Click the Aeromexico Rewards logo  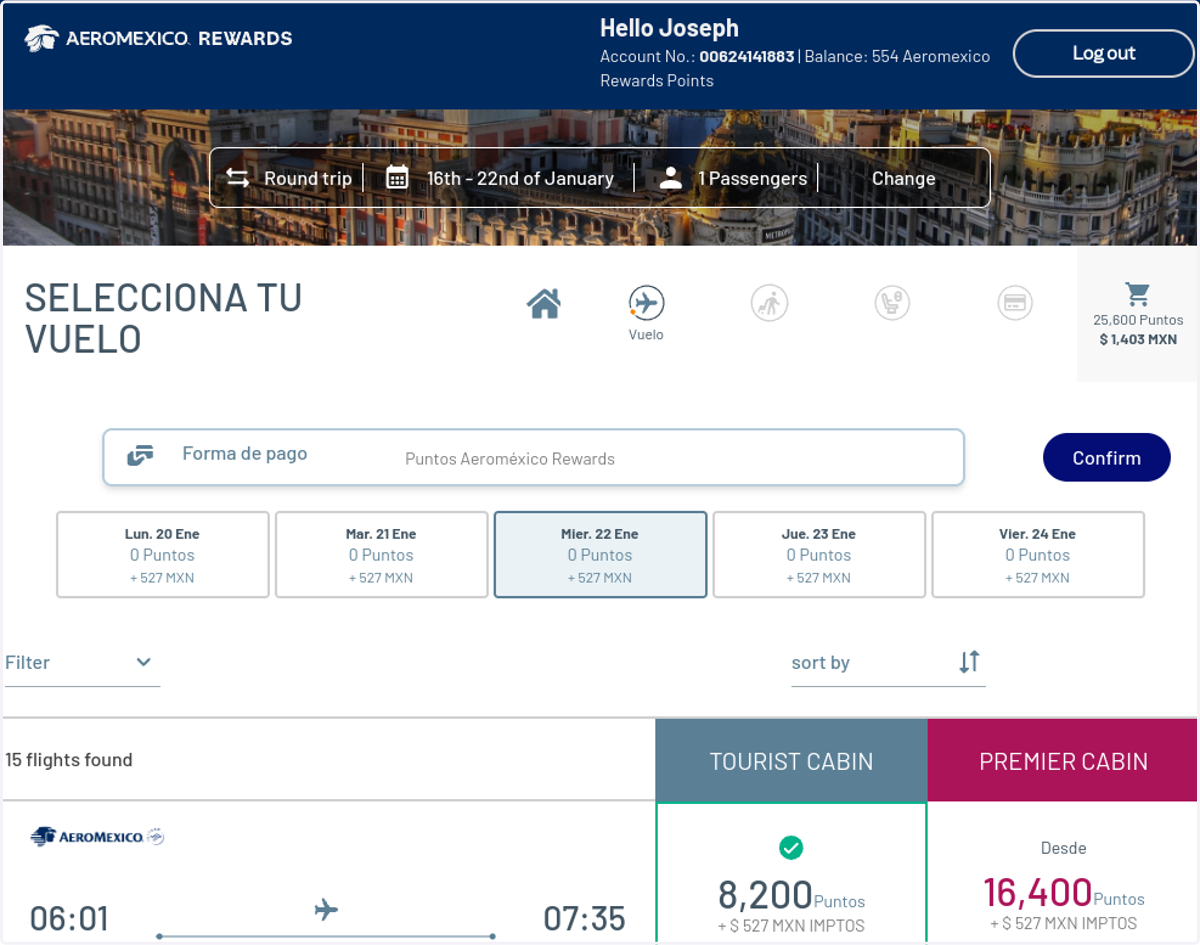158,39
